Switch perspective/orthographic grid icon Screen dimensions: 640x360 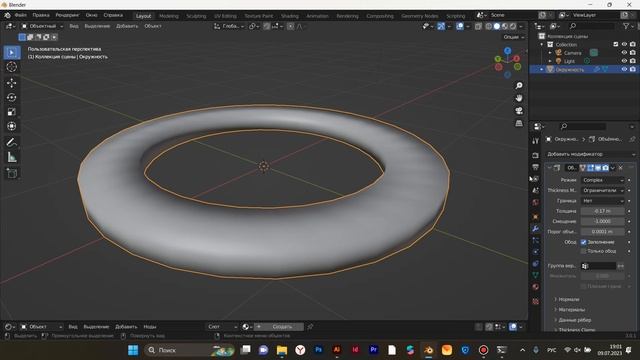pyautogui.click(x=519, y=123)
